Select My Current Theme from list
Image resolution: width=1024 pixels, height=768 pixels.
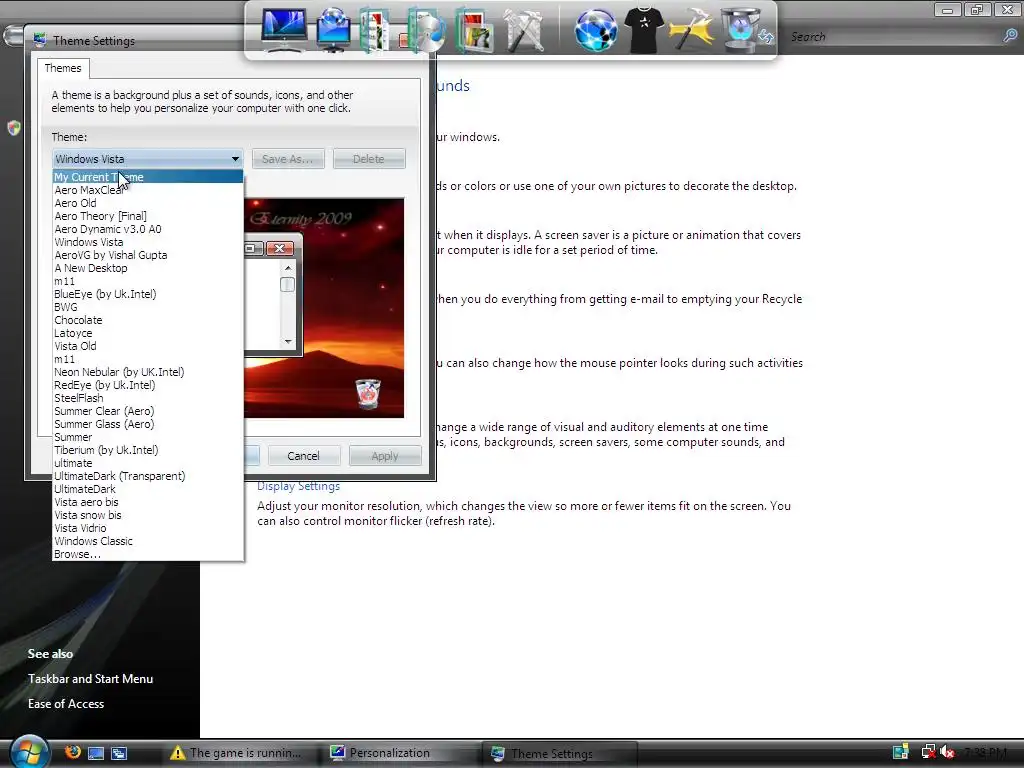click(148, 177)
